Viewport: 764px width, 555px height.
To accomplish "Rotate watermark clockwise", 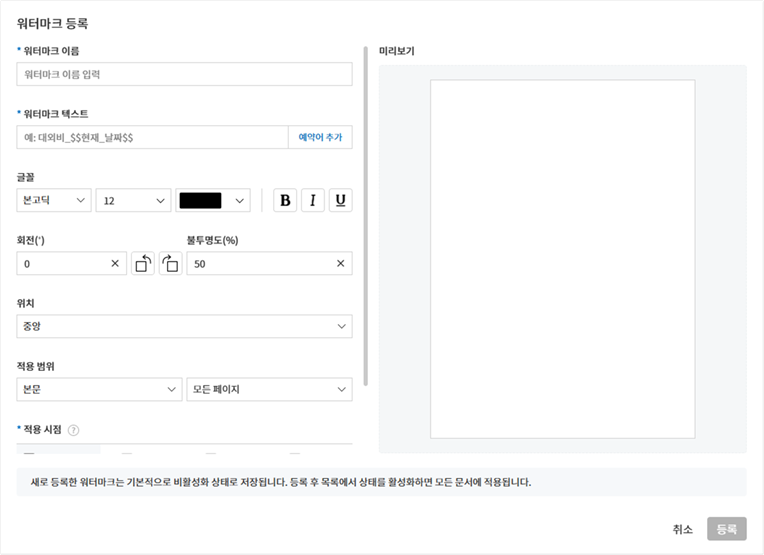I will tap(170, 264).
